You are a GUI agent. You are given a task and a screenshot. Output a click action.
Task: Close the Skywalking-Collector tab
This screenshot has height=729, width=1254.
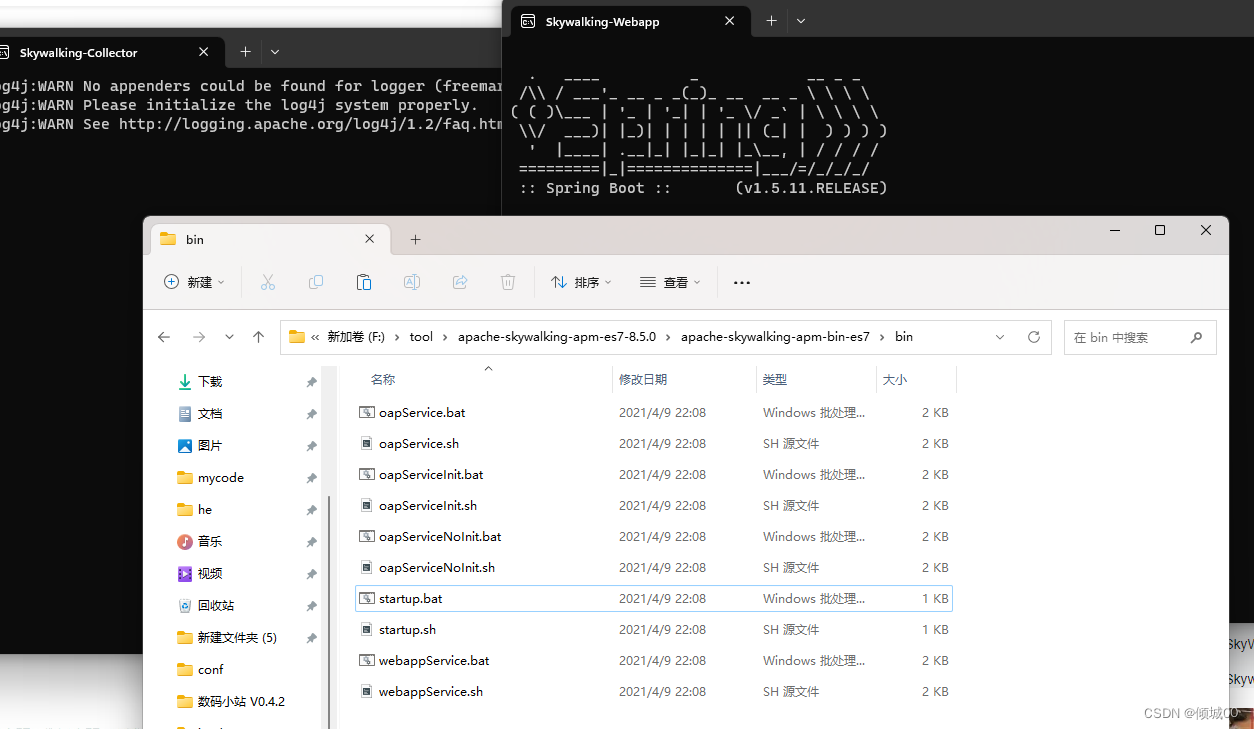pos(204,52)
